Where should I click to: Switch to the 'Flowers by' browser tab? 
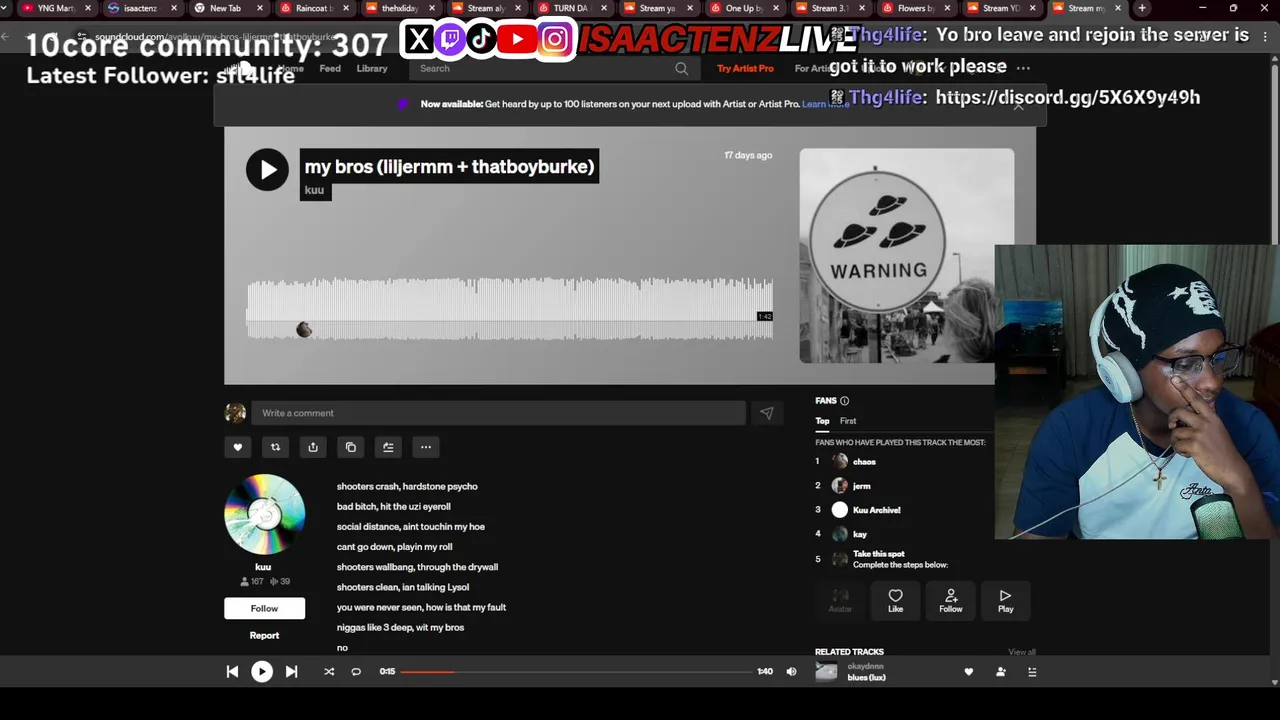click(x=914, y=8)
